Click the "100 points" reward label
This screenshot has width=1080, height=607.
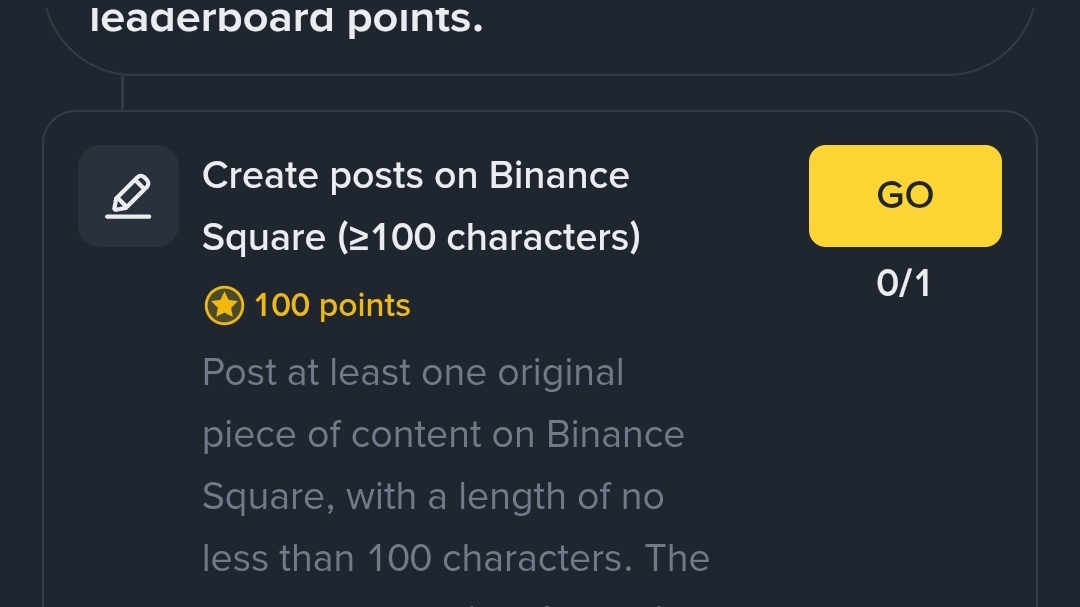332,306
